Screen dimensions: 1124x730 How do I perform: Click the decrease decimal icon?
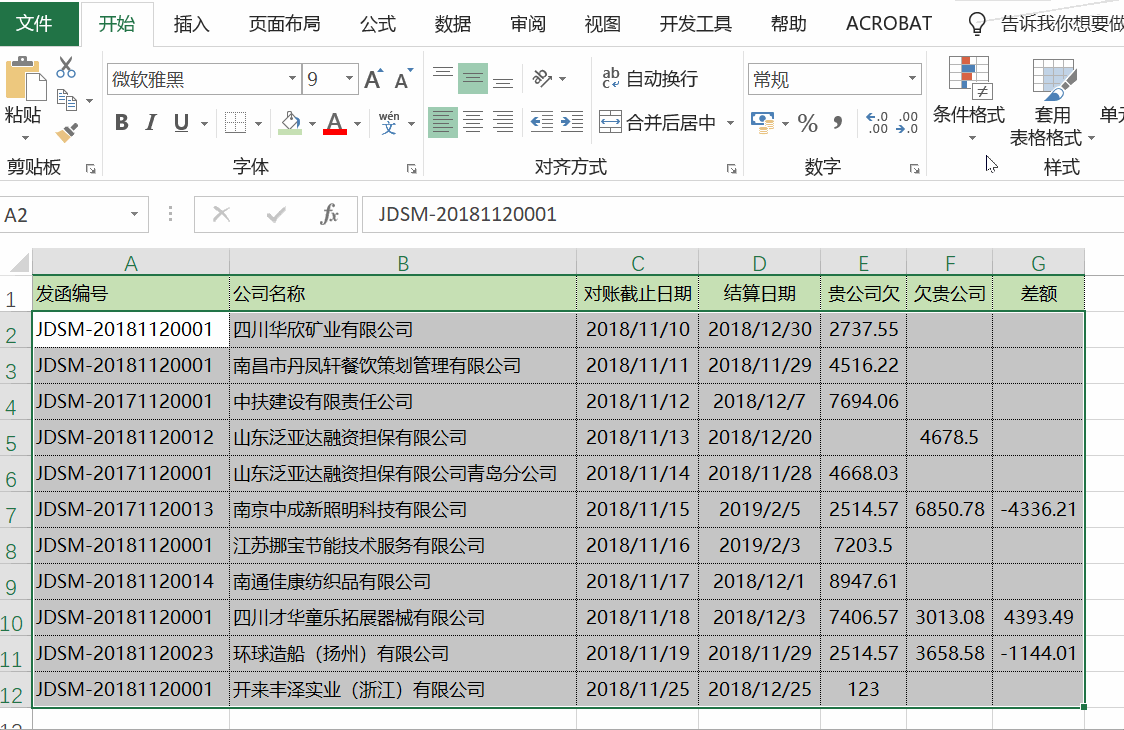pyautogui.click(x=906, y=123)
